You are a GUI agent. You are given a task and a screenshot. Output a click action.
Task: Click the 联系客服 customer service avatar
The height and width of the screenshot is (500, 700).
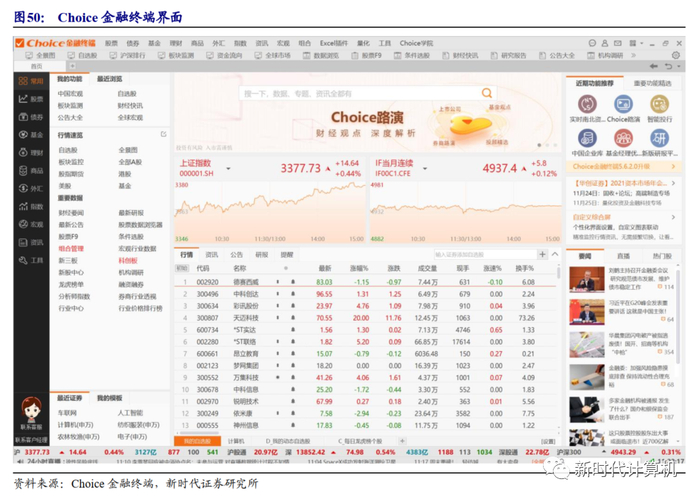pyautogui.click(x=31, y=410)
